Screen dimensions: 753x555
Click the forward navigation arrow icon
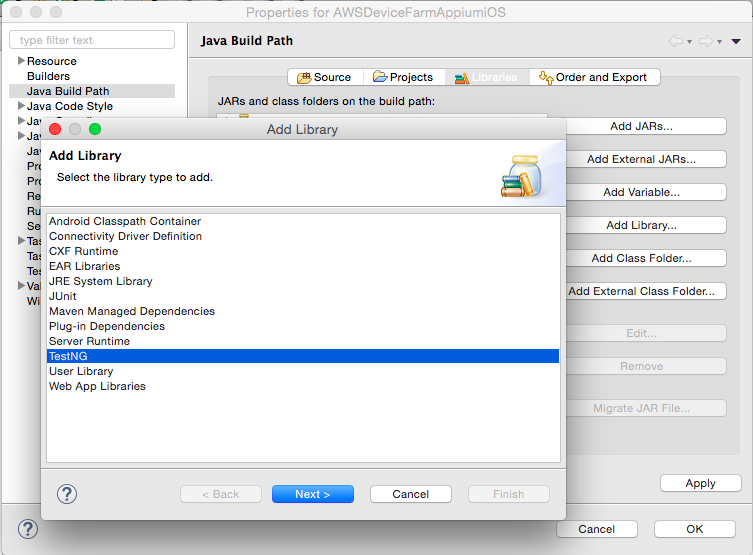[x=705, y=41]
